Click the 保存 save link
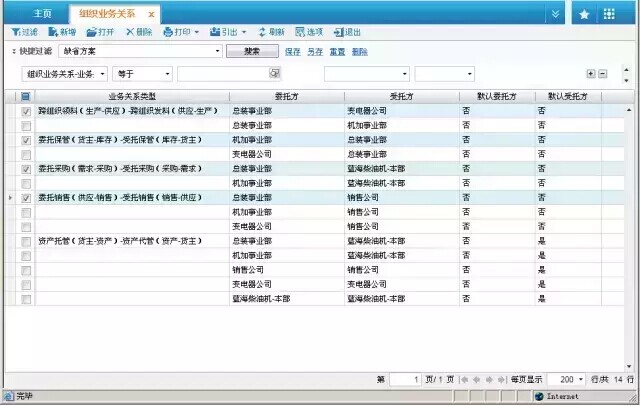This screenshot has width=640, height=406. [292, 50]
